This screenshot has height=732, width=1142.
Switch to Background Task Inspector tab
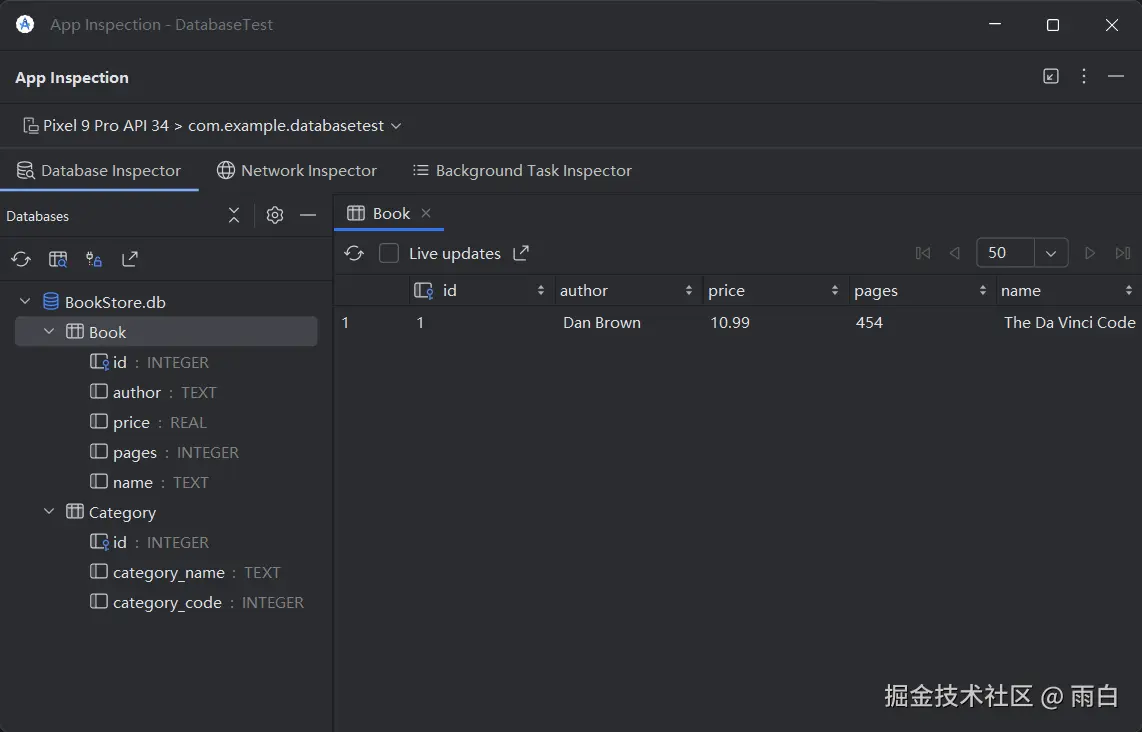coord(521,170)
